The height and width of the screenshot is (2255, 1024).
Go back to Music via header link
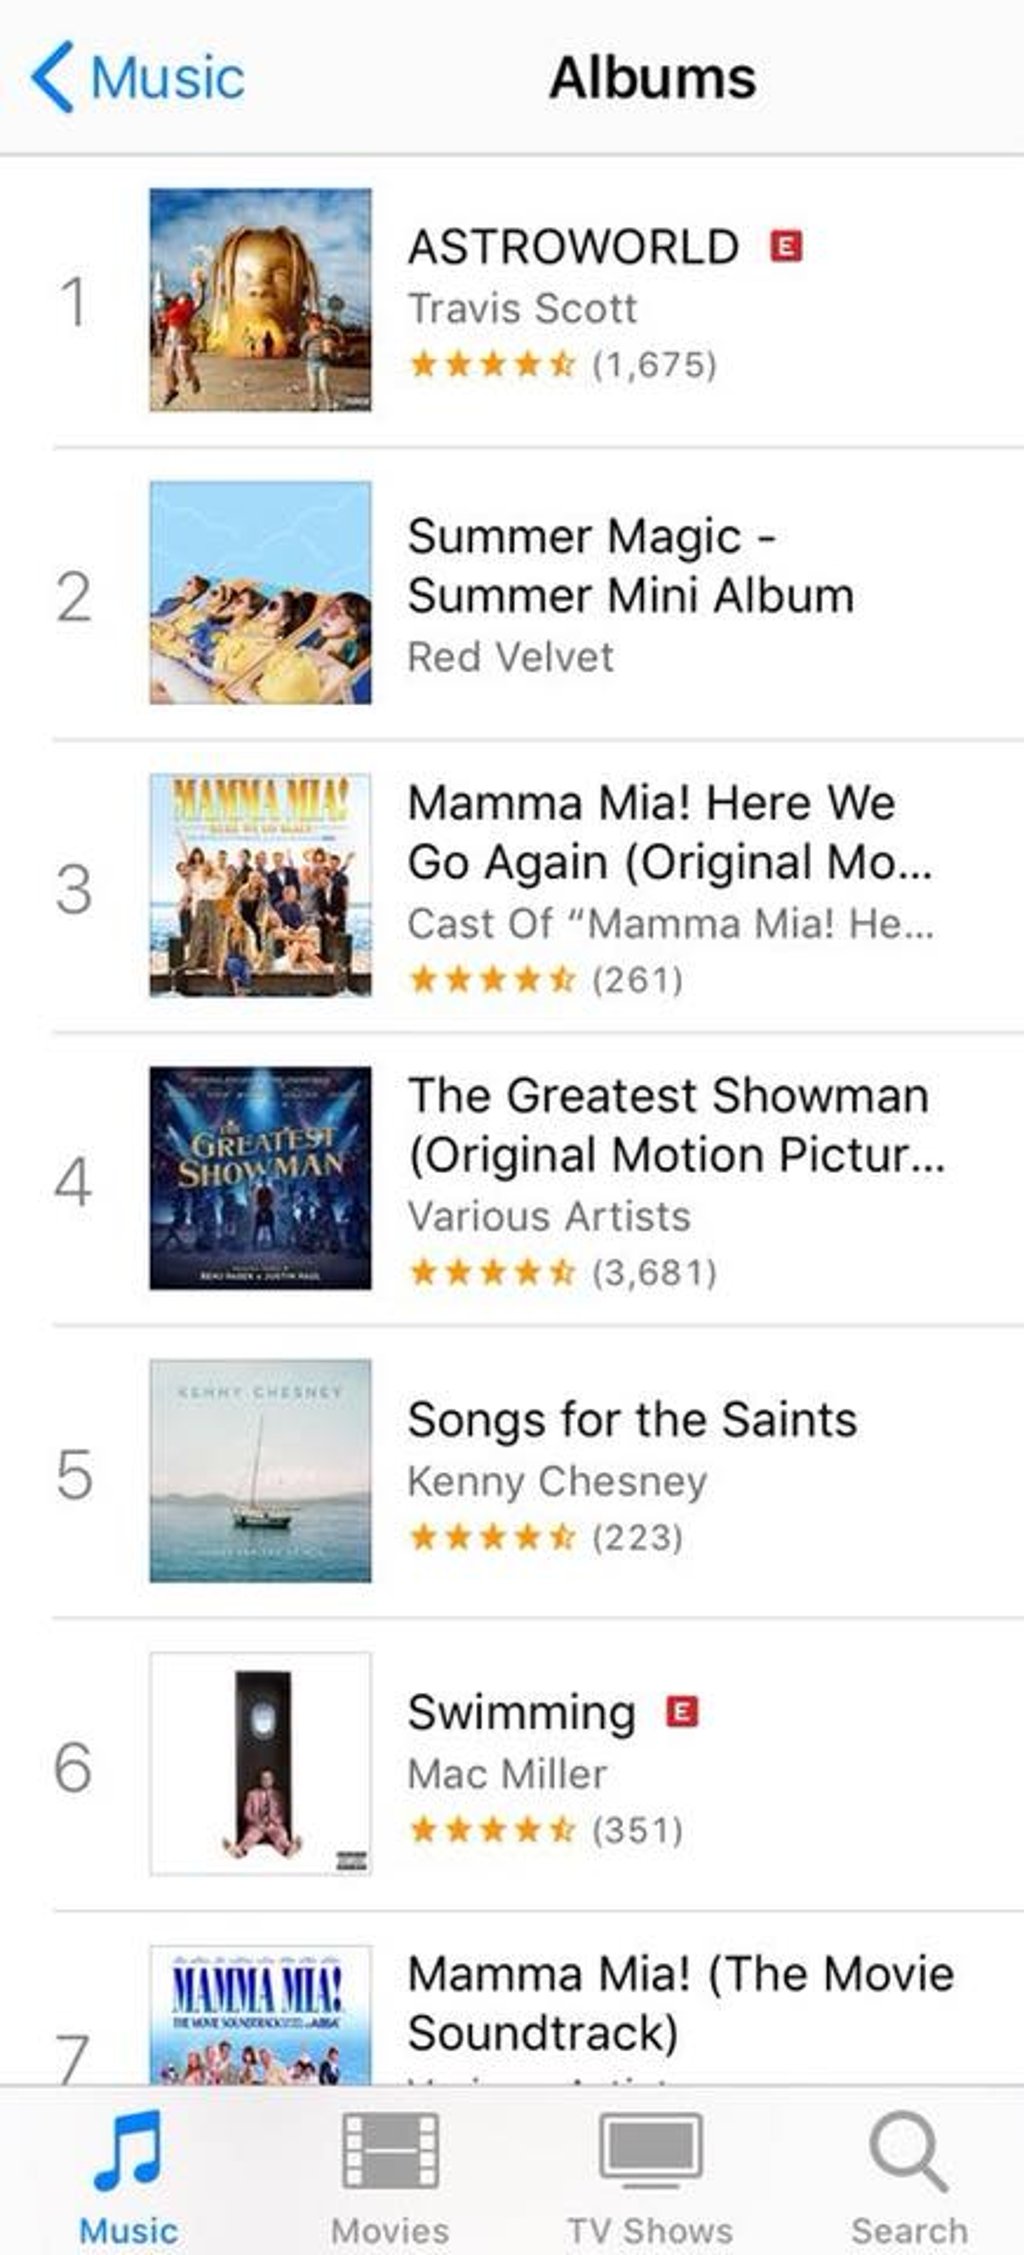pyautogui.click(x=167, y=78)
